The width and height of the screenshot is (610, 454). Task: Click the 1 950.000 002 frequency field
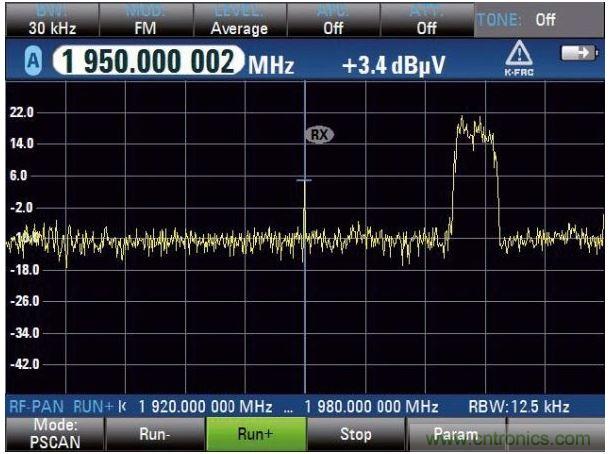pyautogui.click(x=148, y=65)
